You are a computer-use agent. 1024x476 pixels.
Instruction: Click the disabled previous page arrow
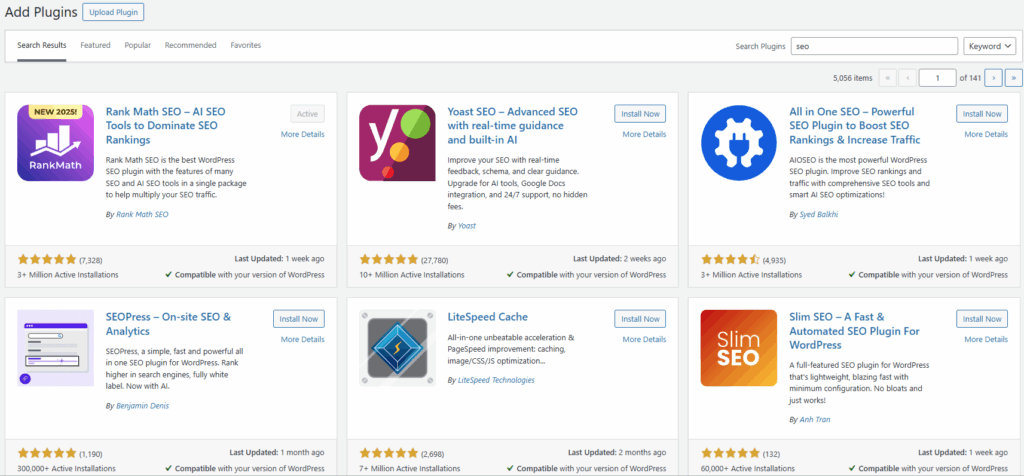pos(908,78)
